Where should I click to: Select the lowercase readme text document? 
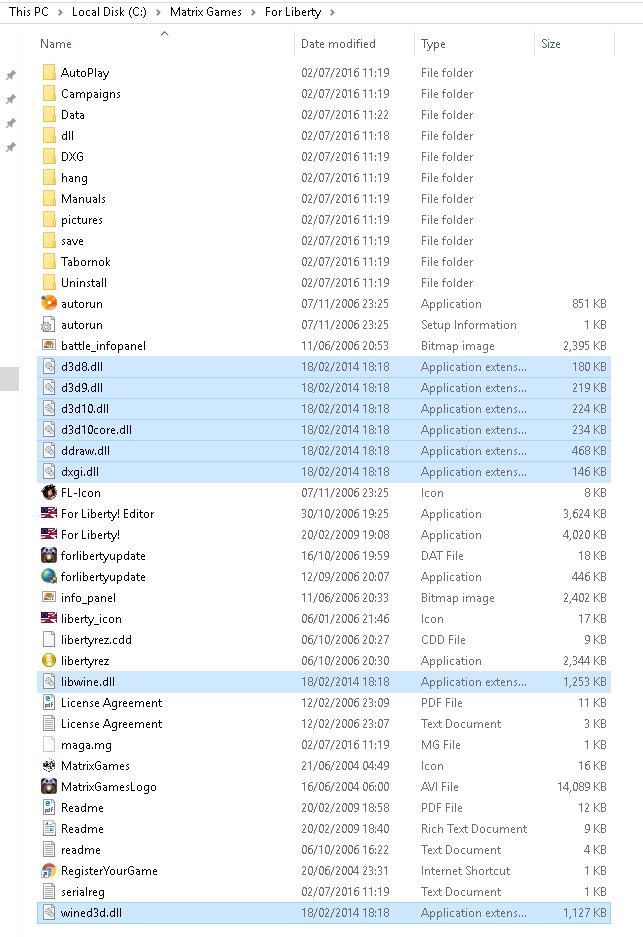click(x=81, y=849)
